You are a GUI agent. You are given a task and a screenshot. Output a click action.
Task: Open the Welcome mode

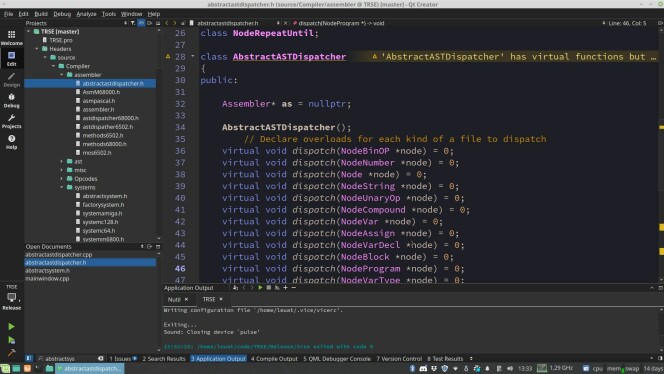[x=11, y=37]
